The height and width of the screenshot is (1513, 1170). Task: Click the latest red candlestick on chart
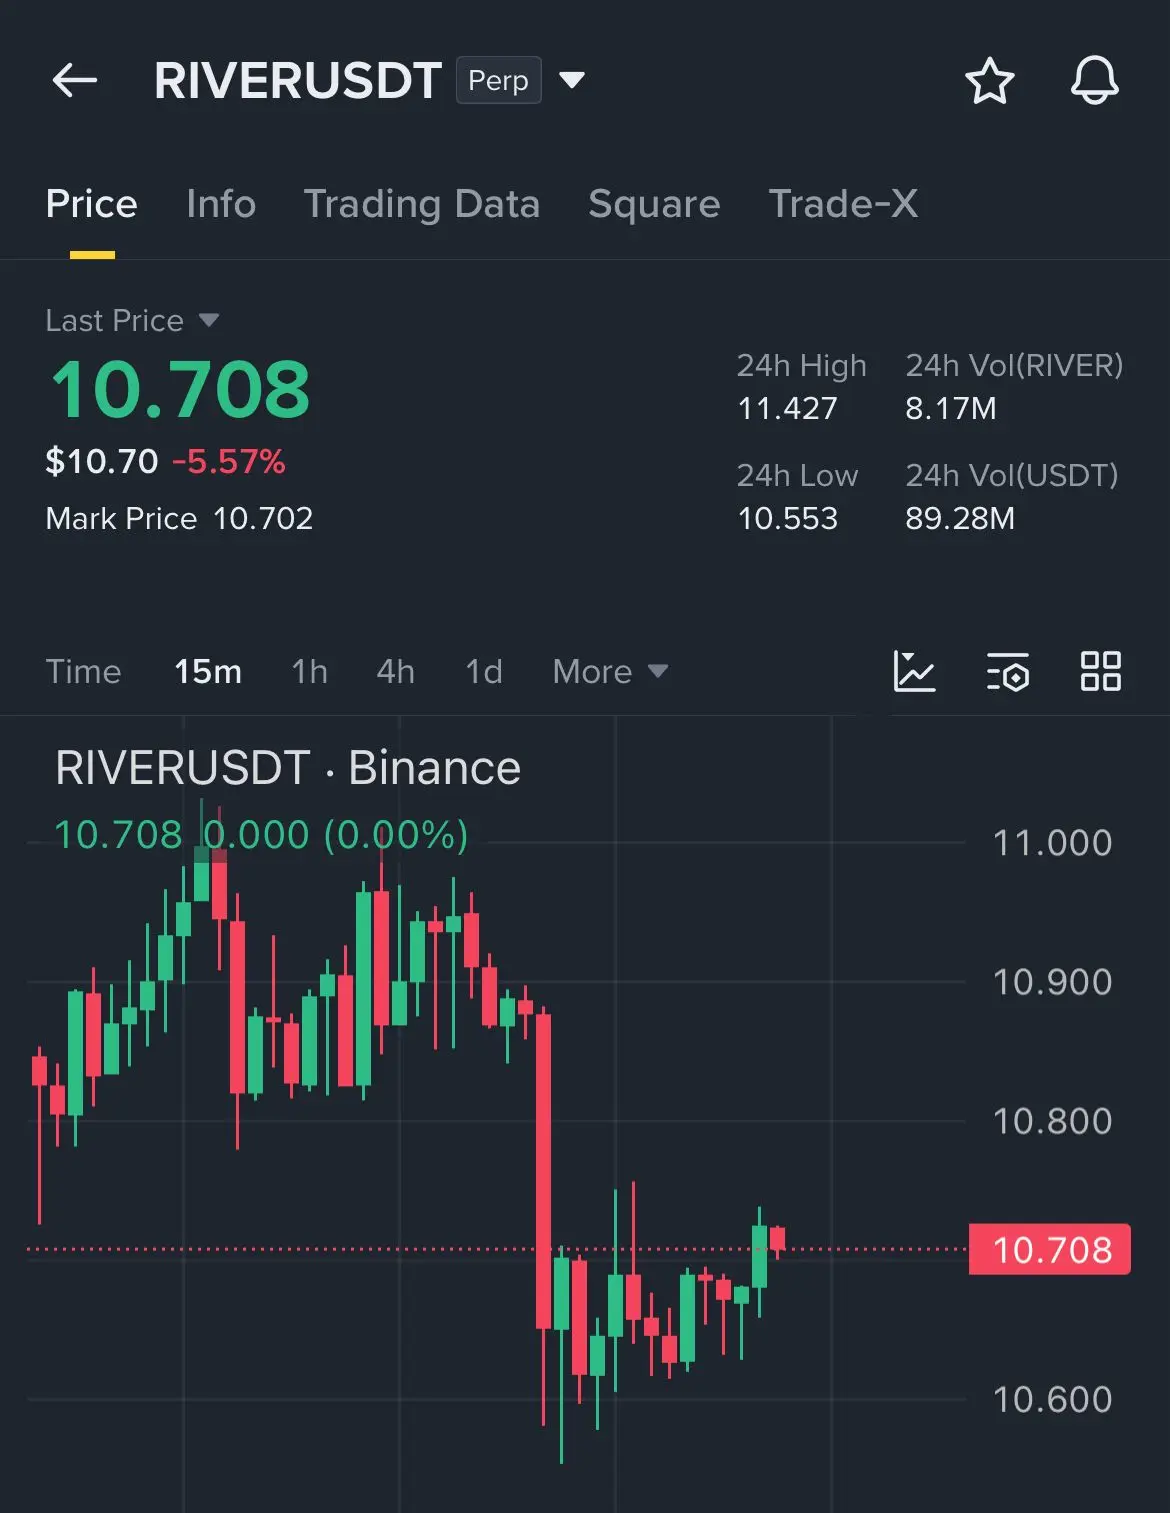click(777, 1240)
